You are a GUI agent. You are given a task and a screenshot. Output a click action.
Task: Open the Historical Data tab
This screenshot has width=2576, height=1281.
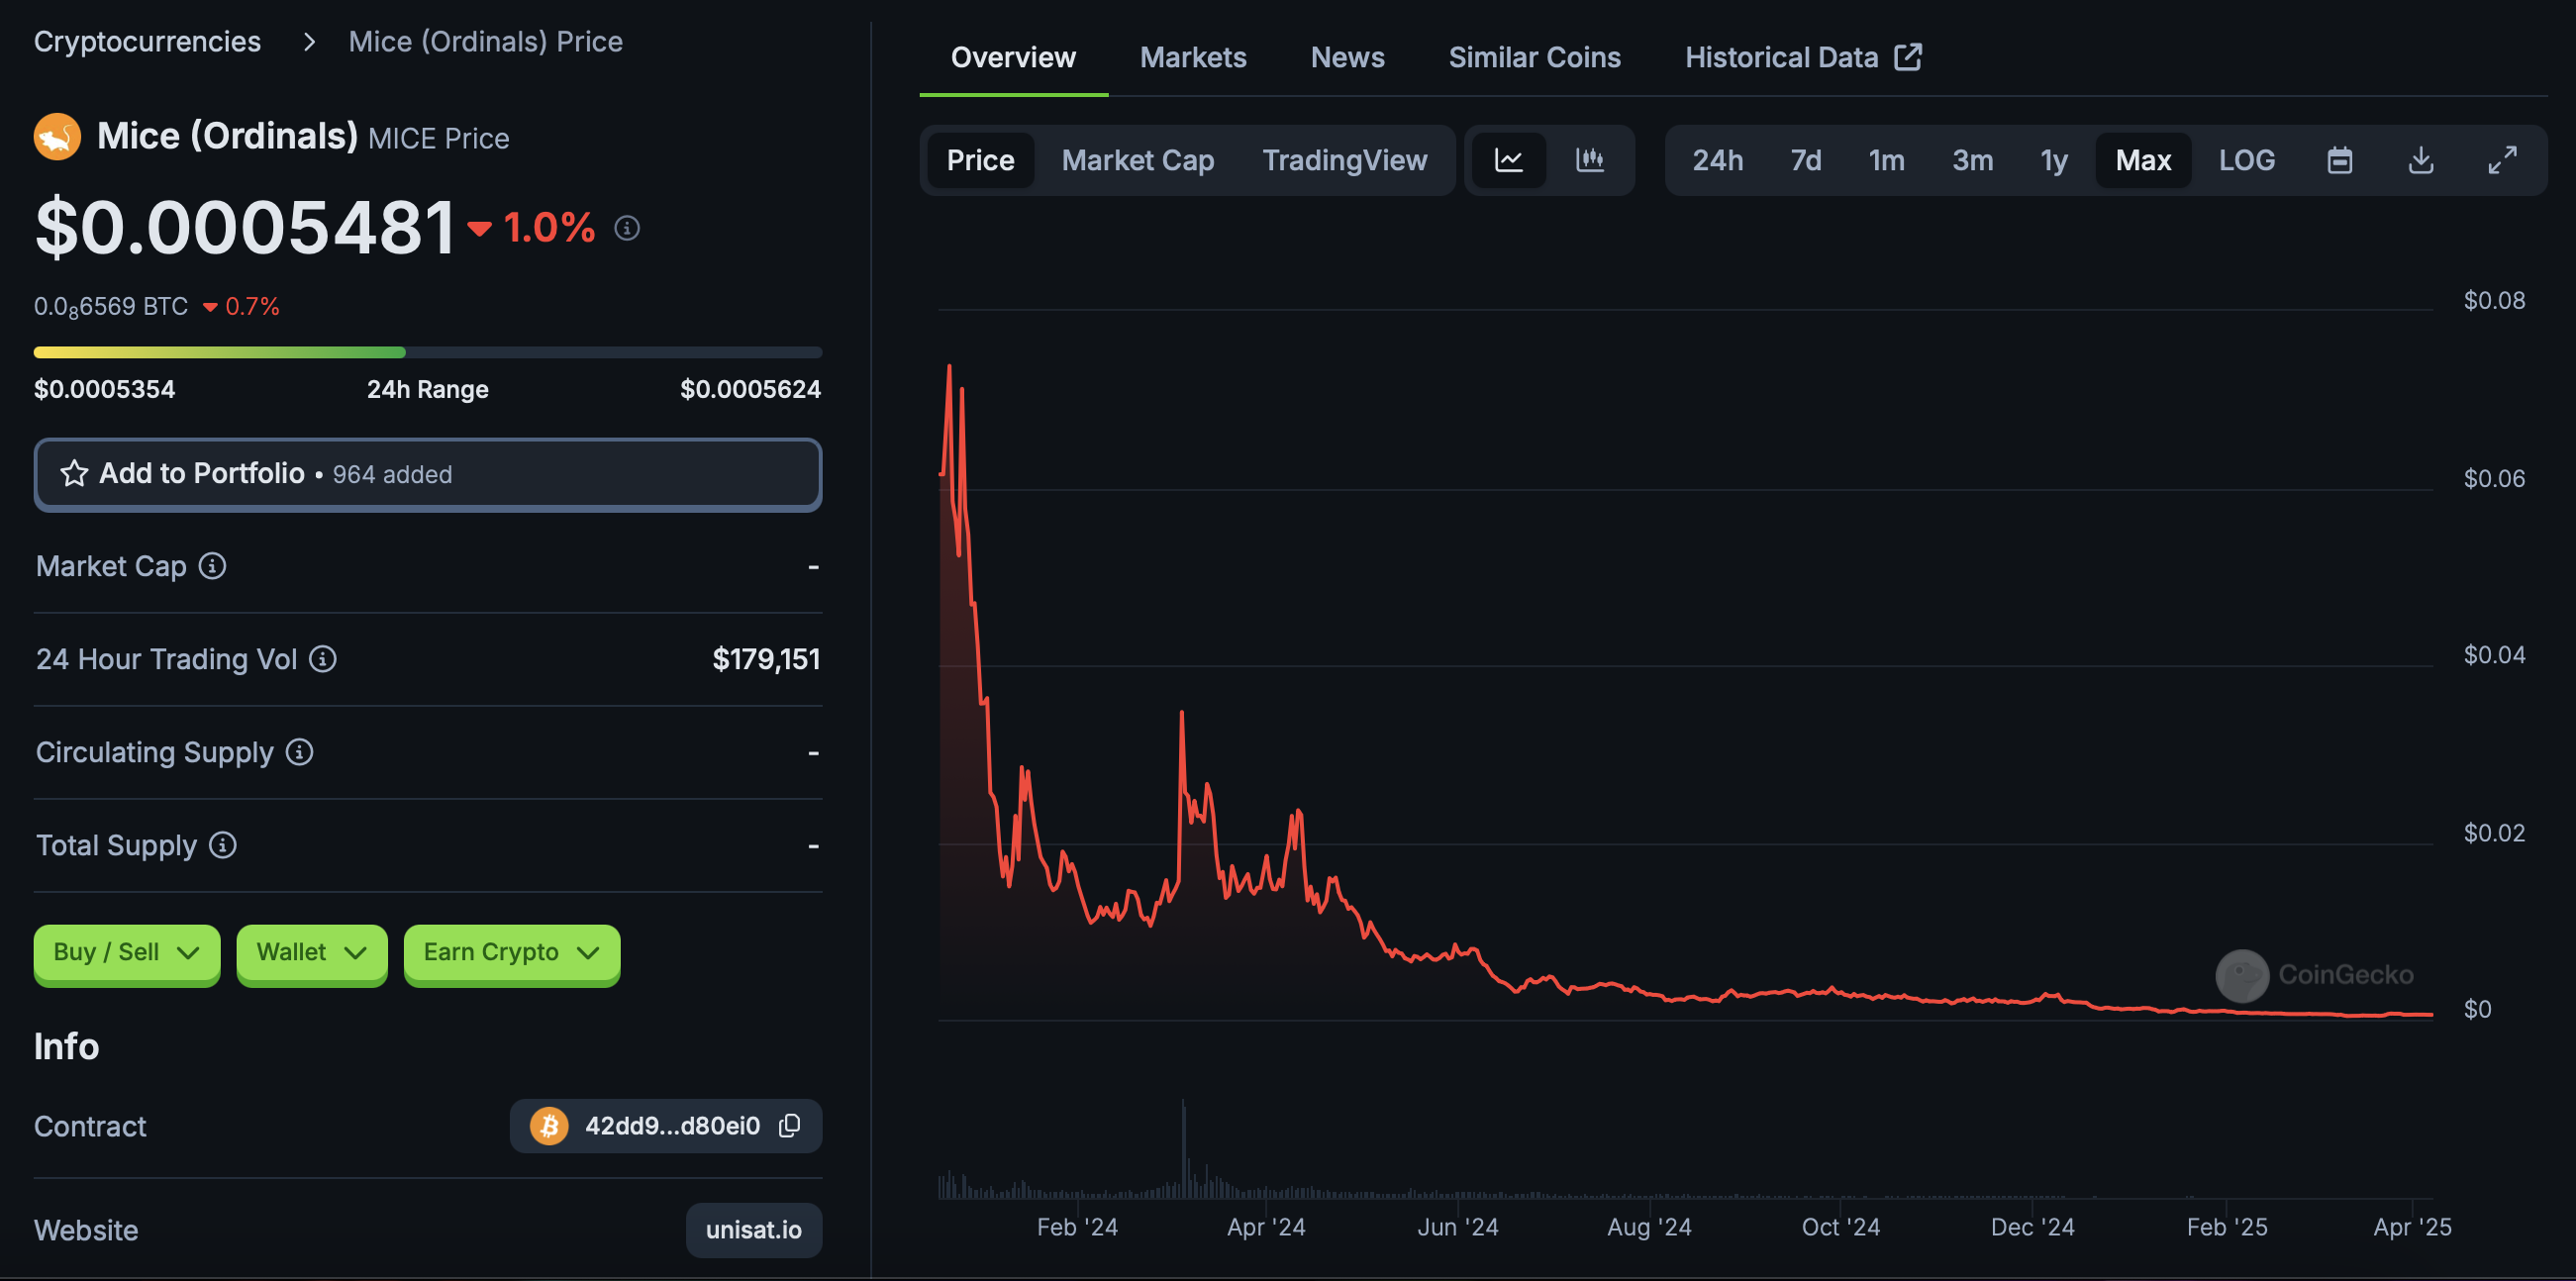1803,58
